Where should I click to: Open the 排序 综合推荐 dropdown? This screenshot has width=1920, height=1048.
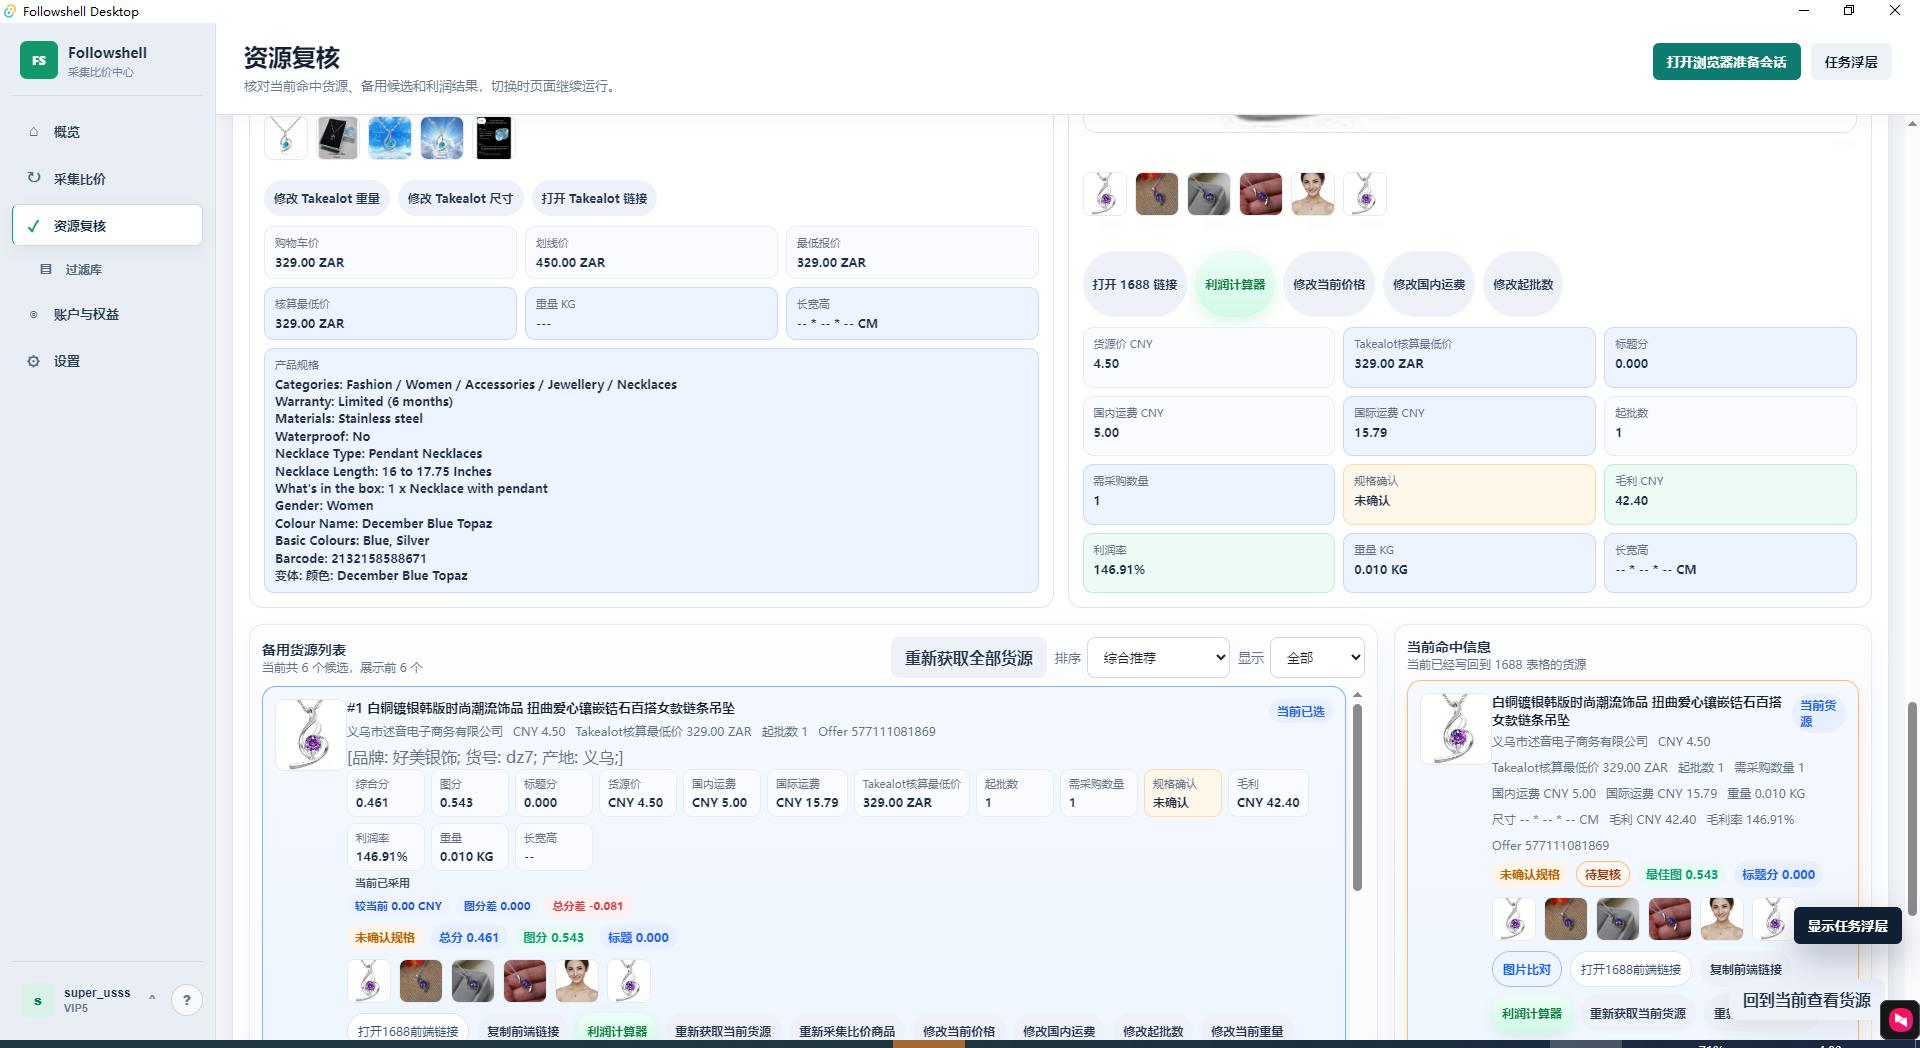point(1158,658)
